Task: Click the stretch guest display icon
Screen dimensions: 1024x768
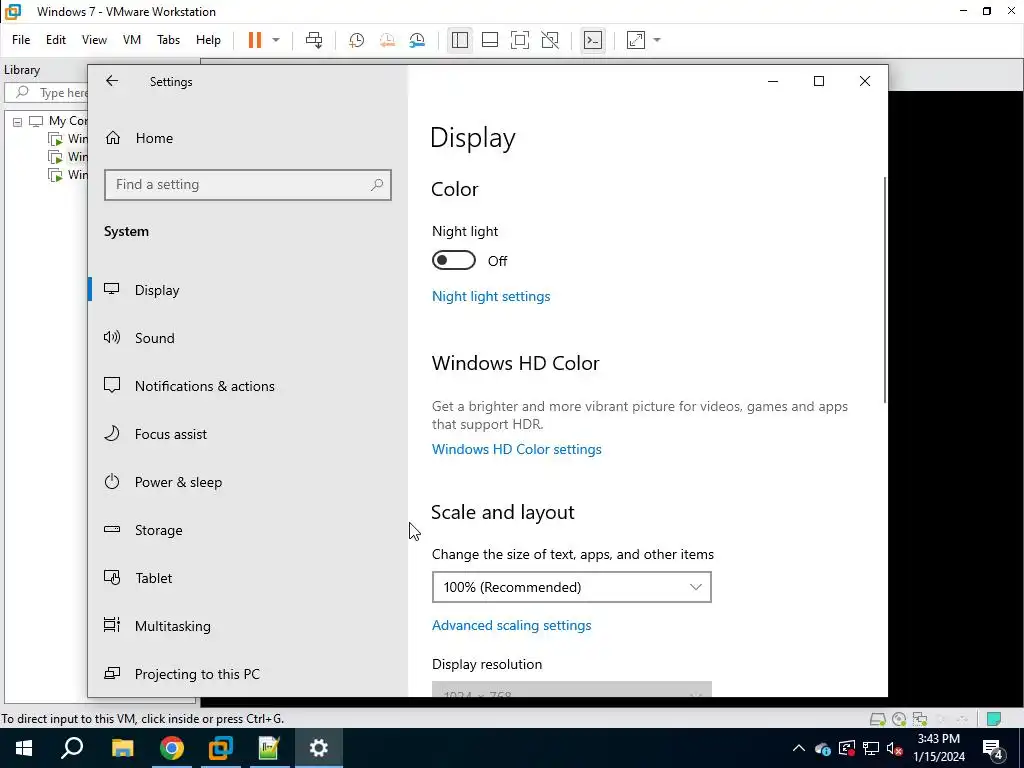Action: 636,40
